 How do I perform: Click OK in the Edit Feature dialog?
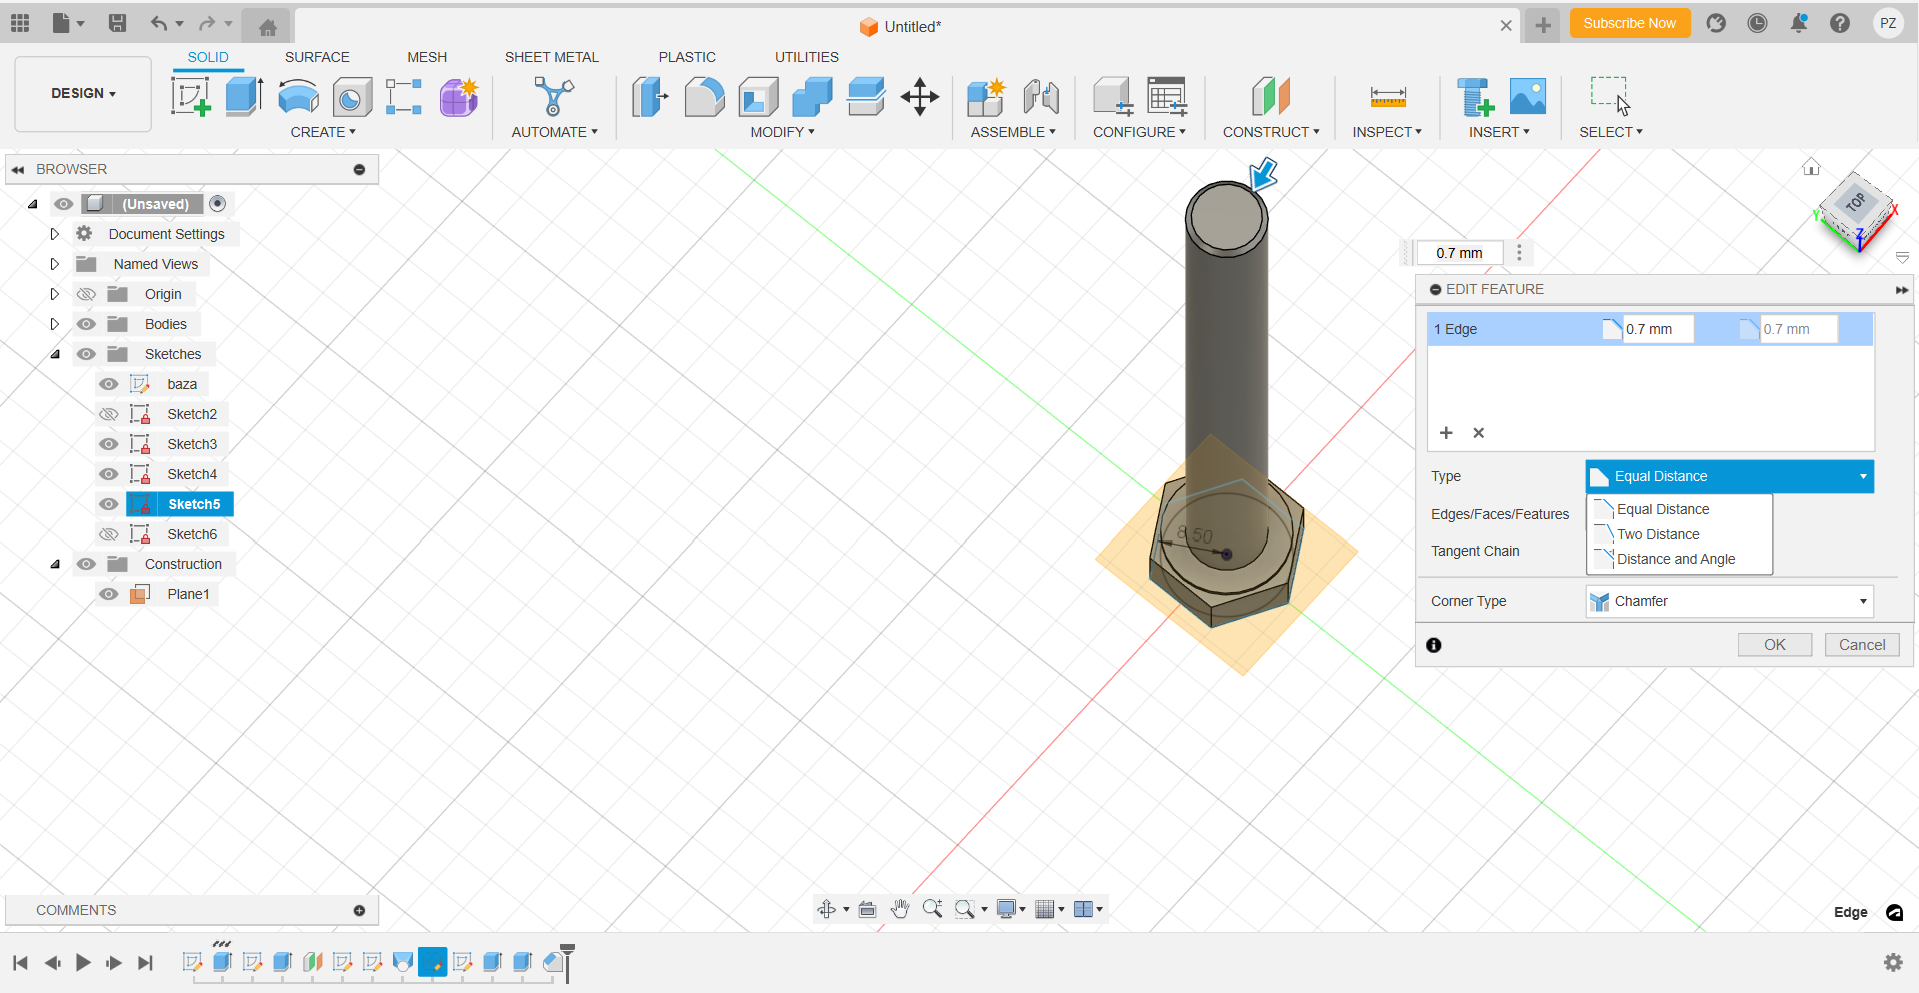(1774, 645)
